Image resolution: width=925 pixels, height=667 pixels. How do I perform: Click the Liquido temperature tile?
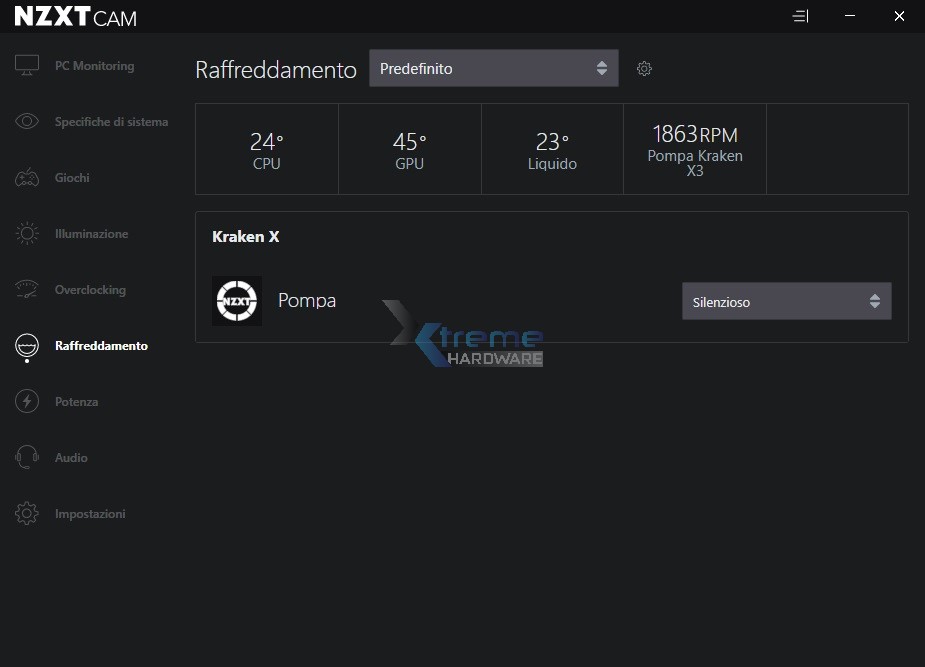coord(553,149)
